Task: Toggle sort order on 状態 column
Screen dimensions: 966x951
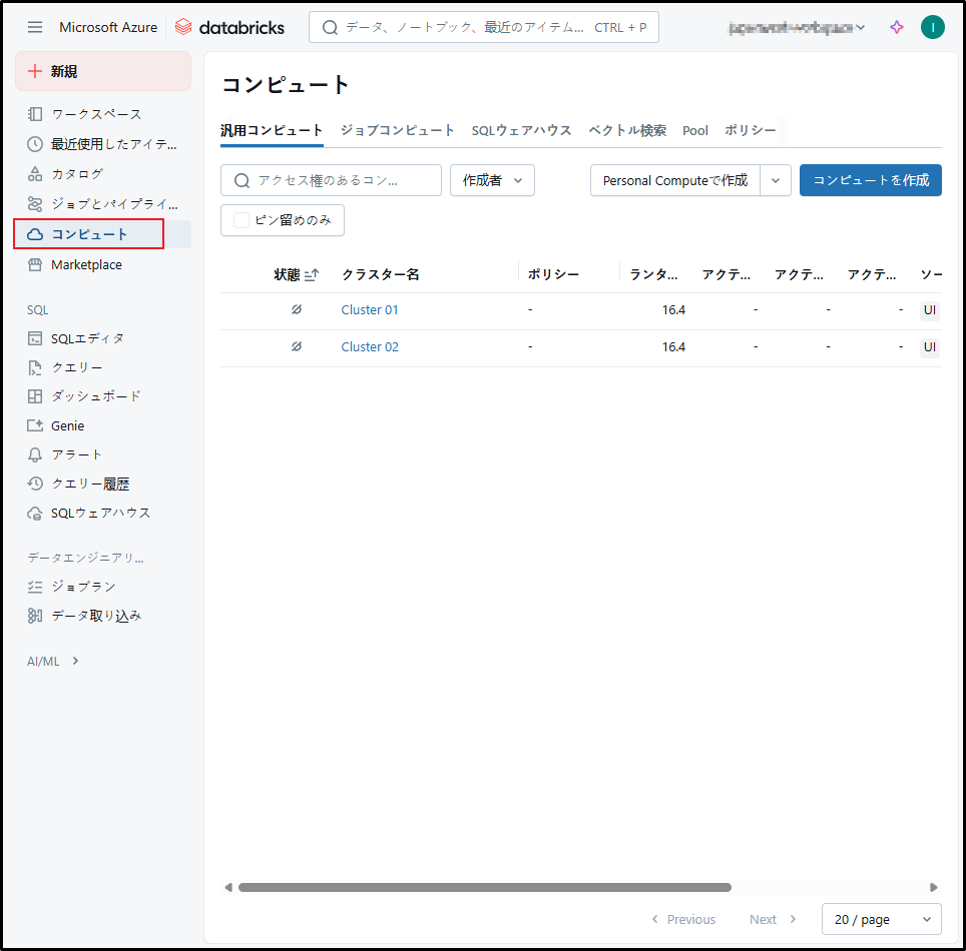Action: pos(311,275)
